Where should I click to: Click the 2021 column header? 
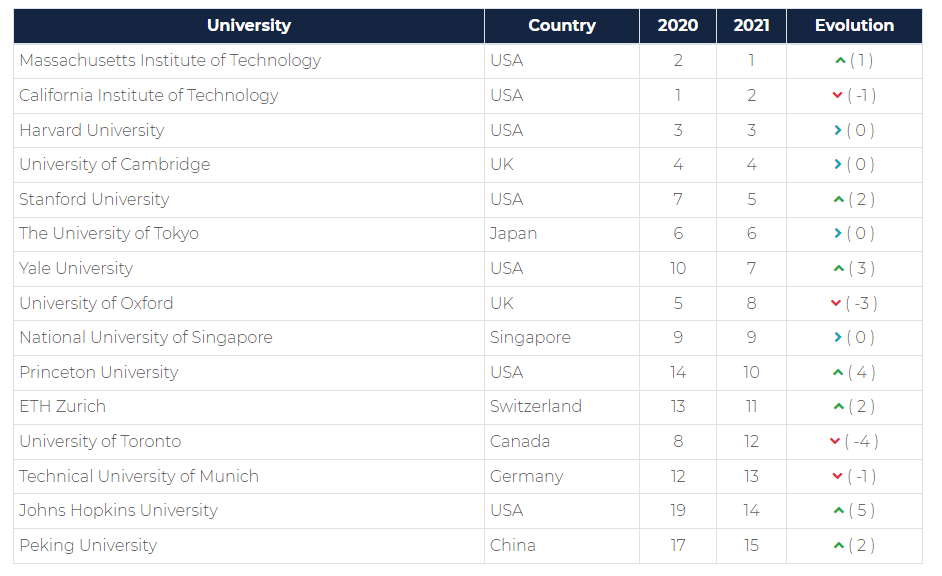pyautogui.click(x=751, y=26)
